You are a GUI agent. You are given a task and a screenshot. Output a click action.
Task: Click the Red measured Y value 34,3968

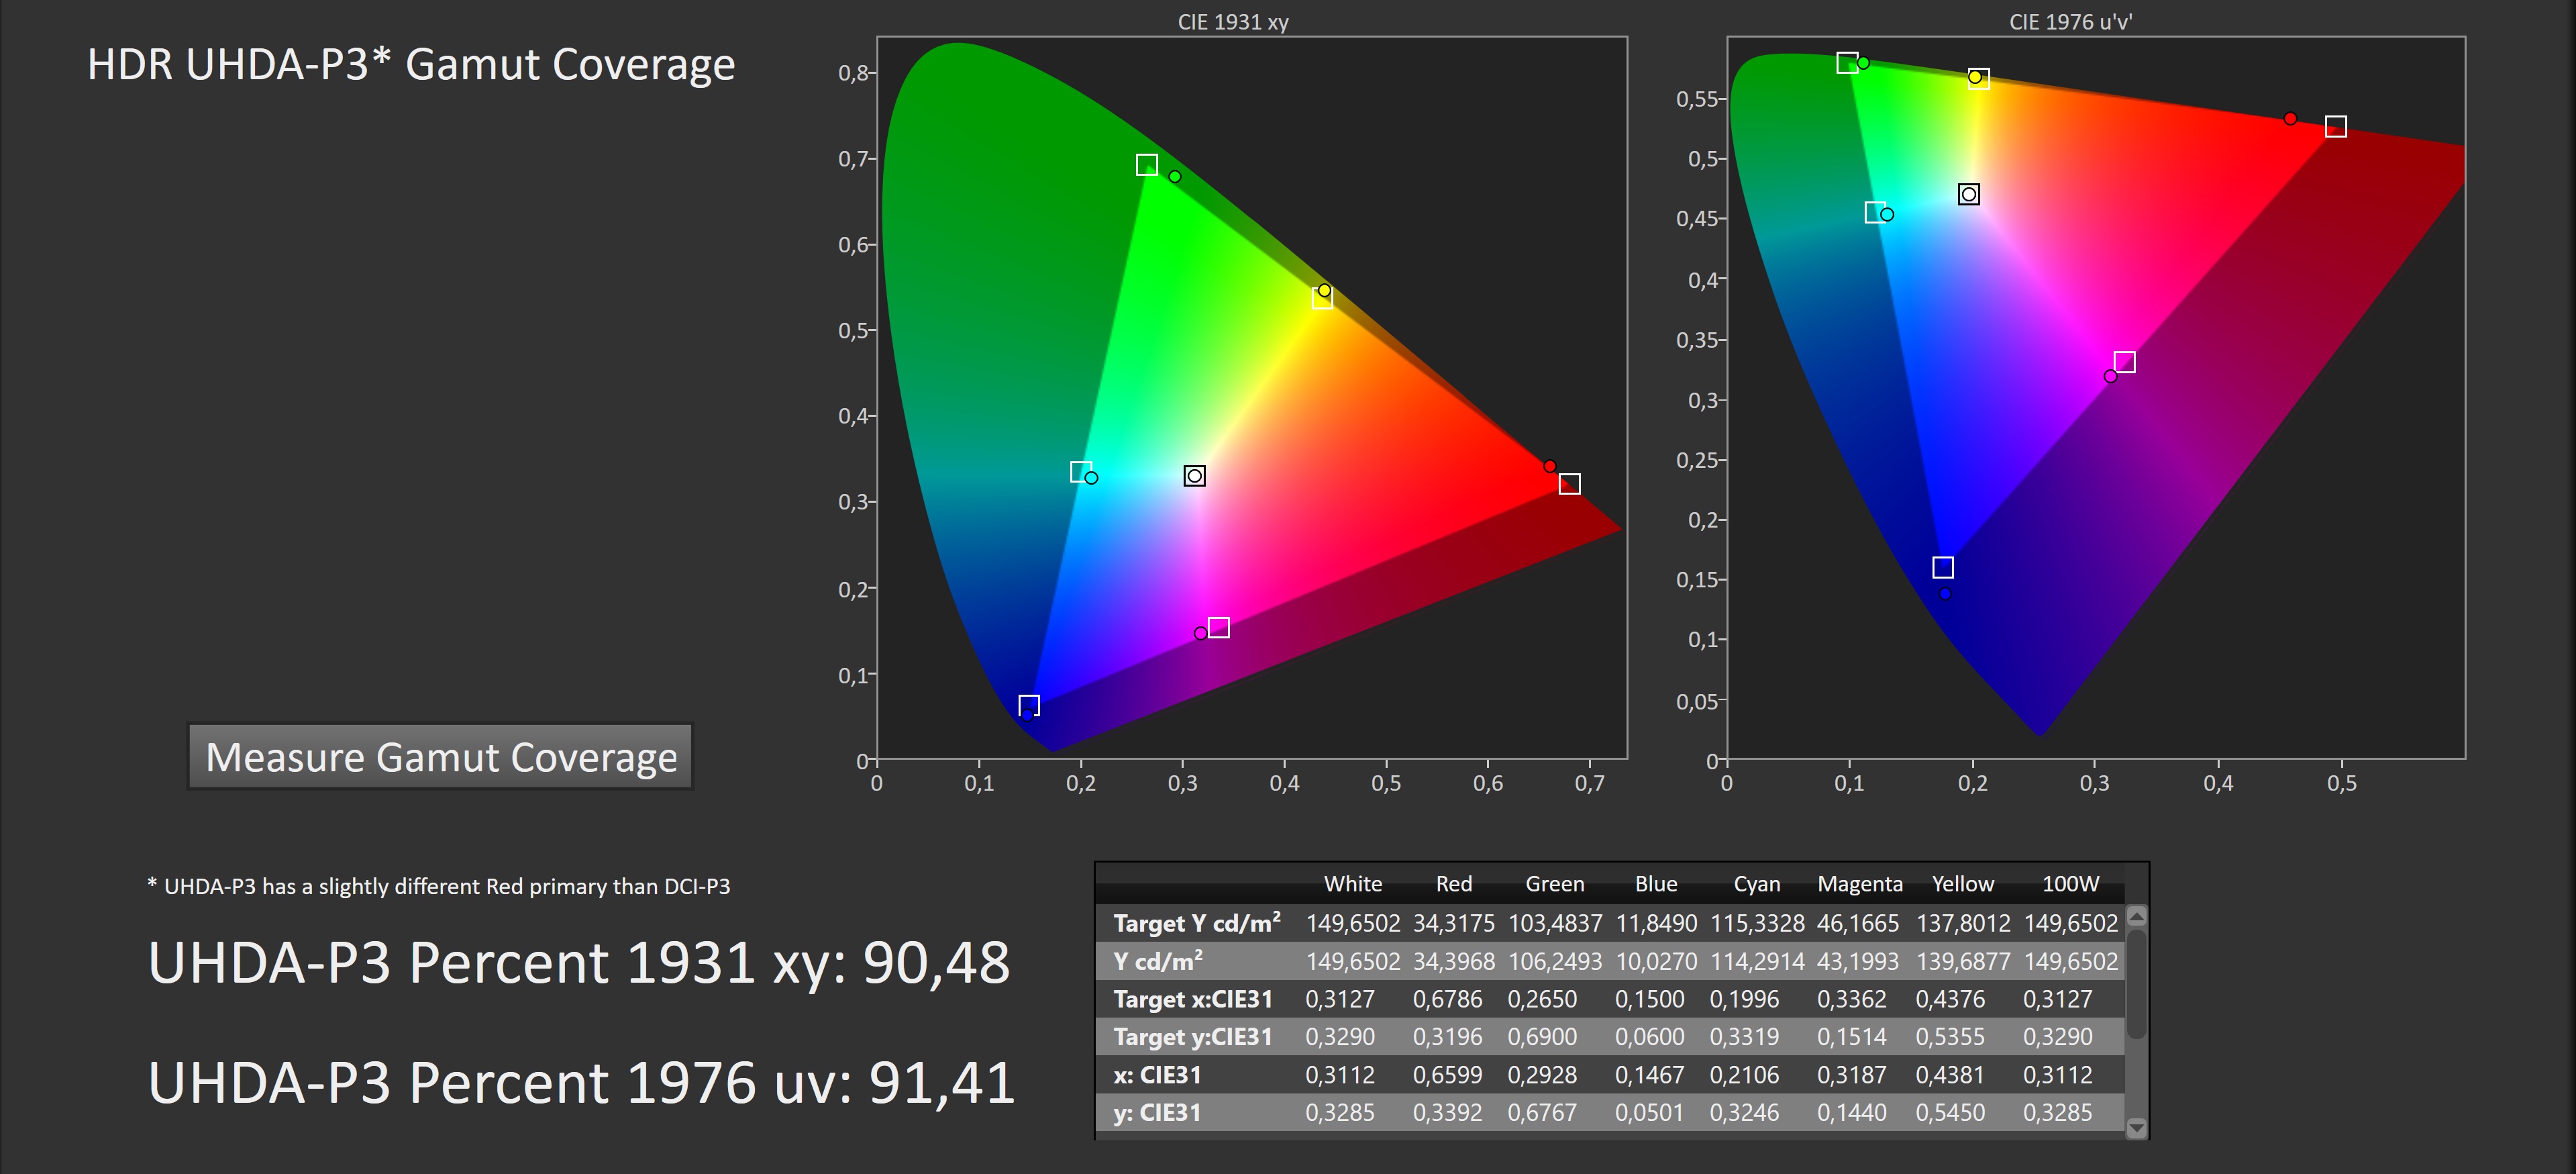(1453, 961)
